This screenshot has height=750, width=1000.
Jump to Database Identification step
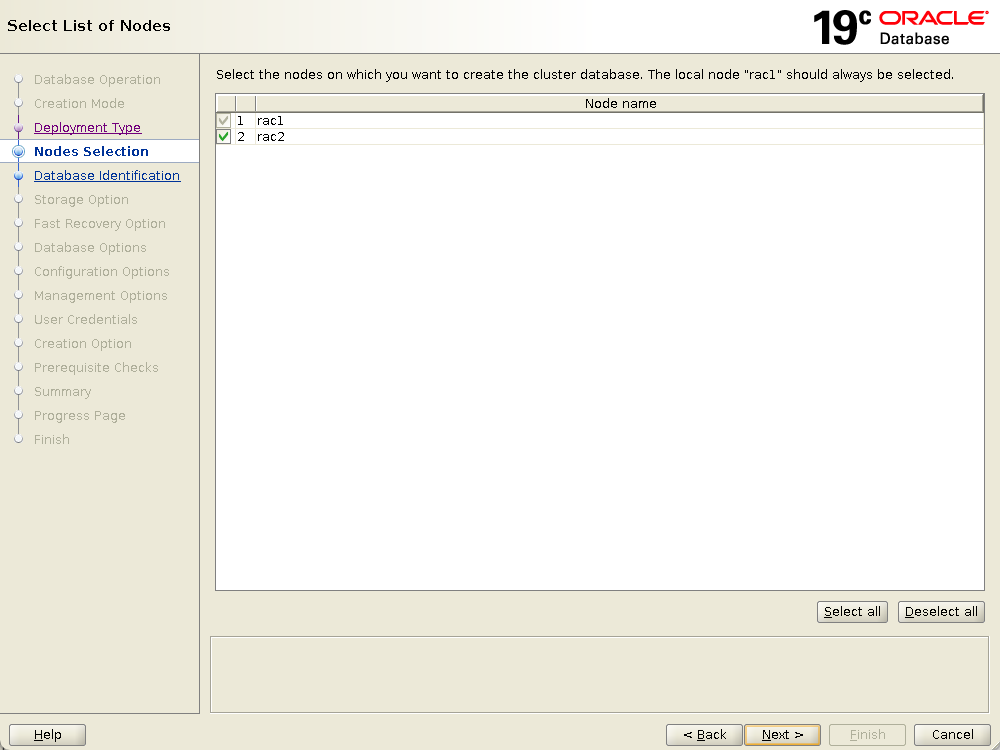tap(107, 176)
